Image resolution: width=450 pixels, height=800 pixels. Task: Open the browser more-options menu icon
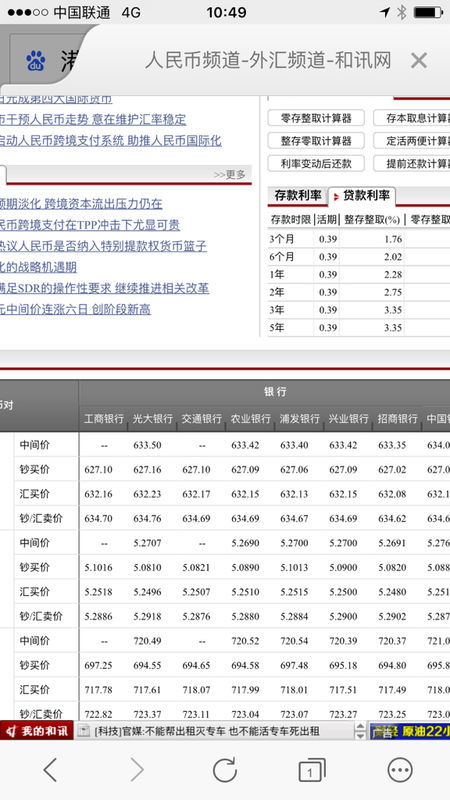coord(399,769)
